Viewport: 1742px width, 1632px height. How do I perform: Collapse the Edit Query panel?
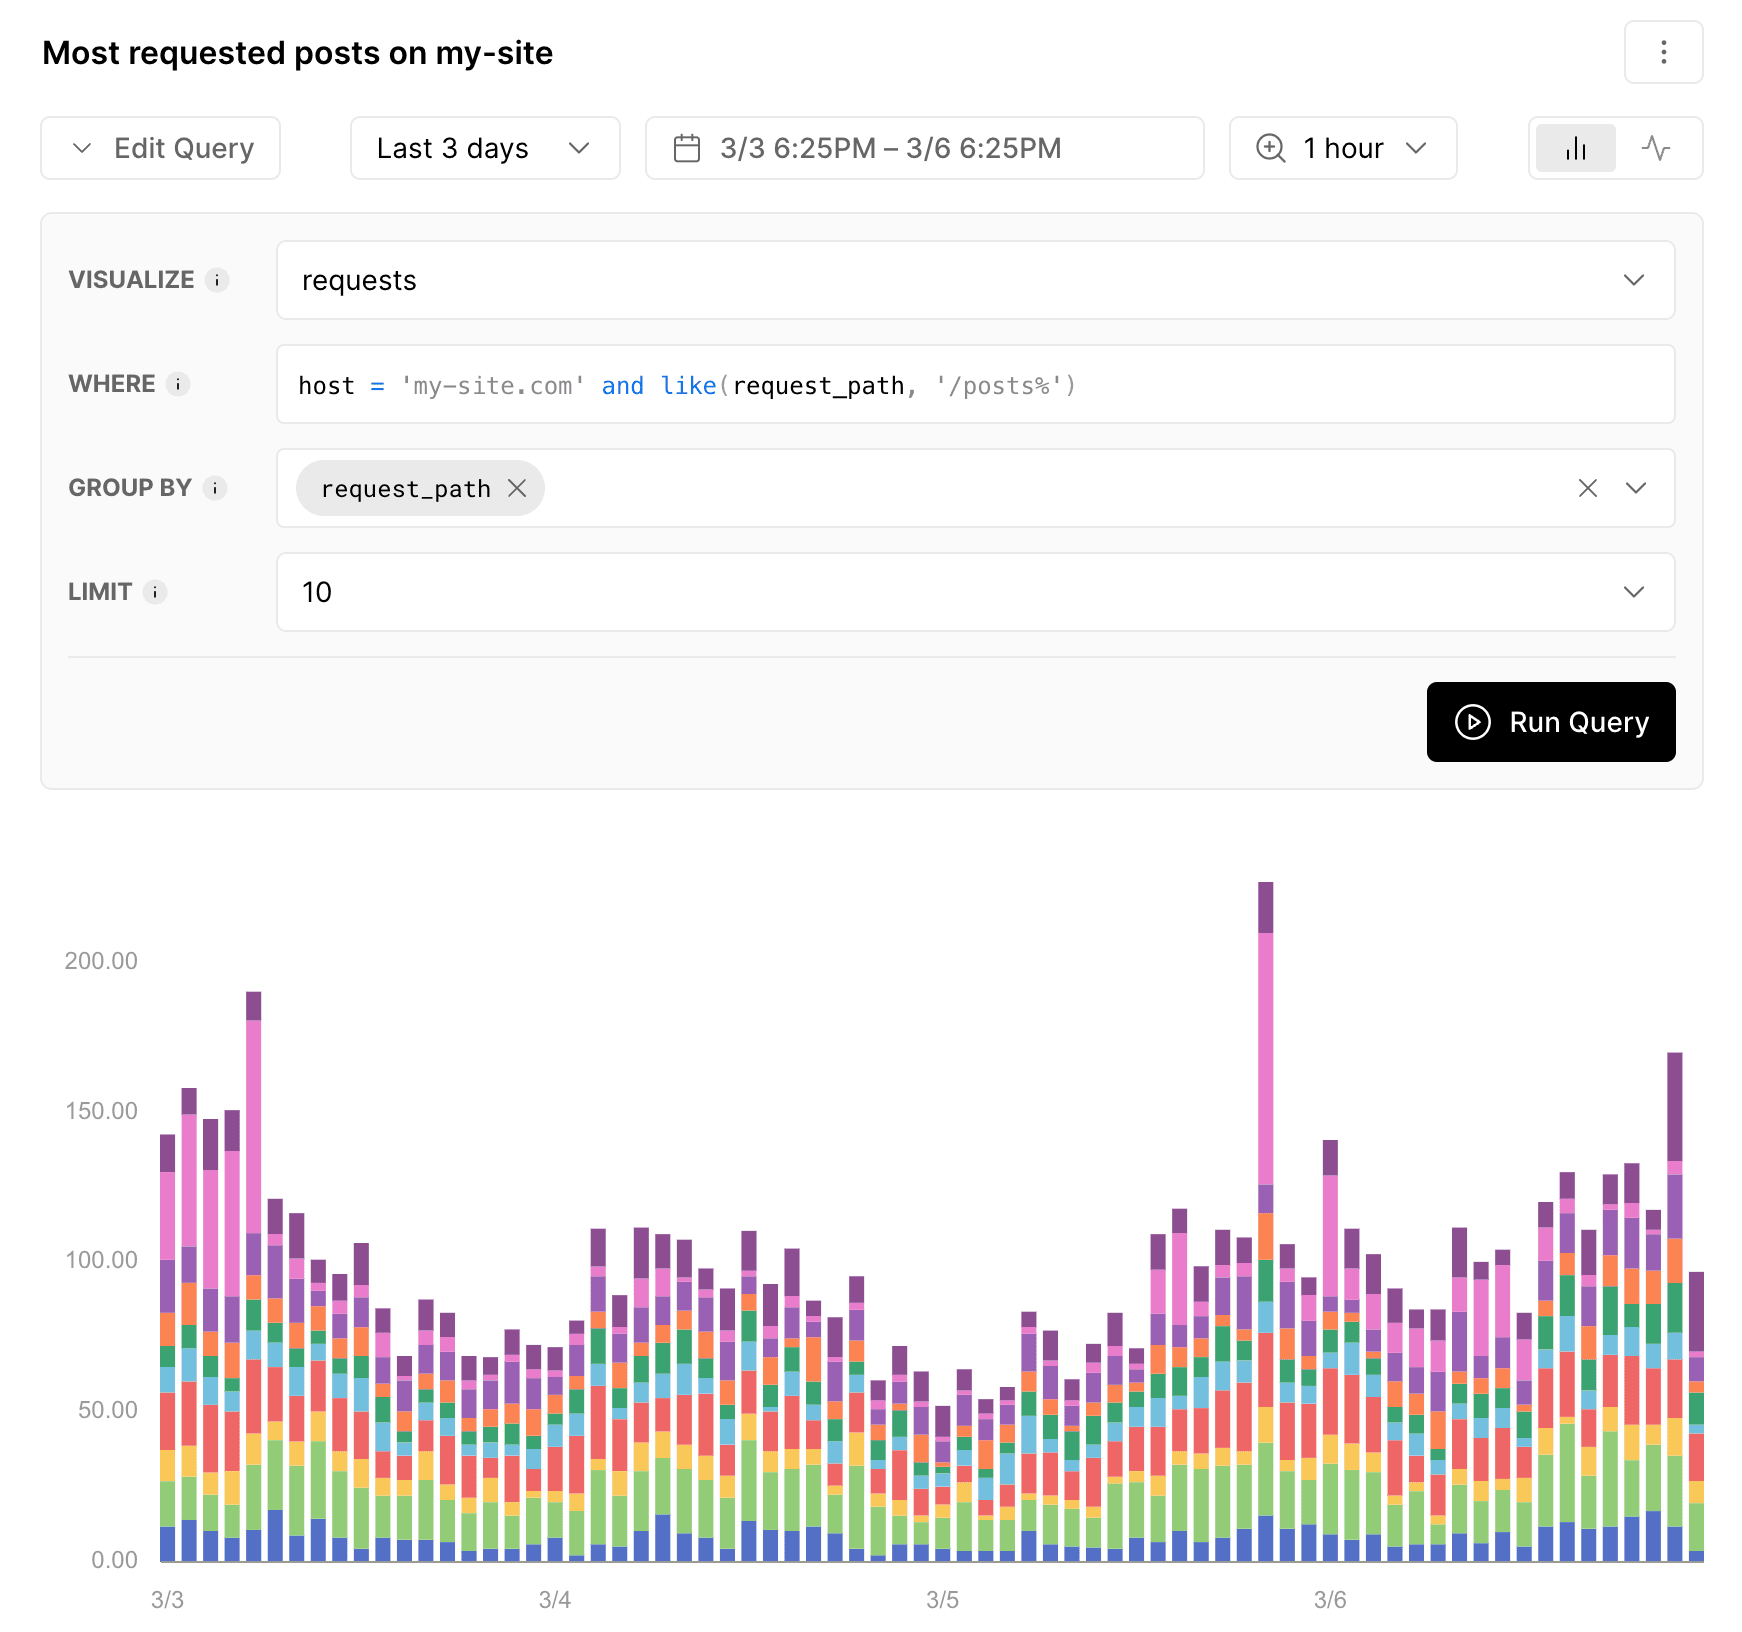pyautogui.click(x=160, y=147)
